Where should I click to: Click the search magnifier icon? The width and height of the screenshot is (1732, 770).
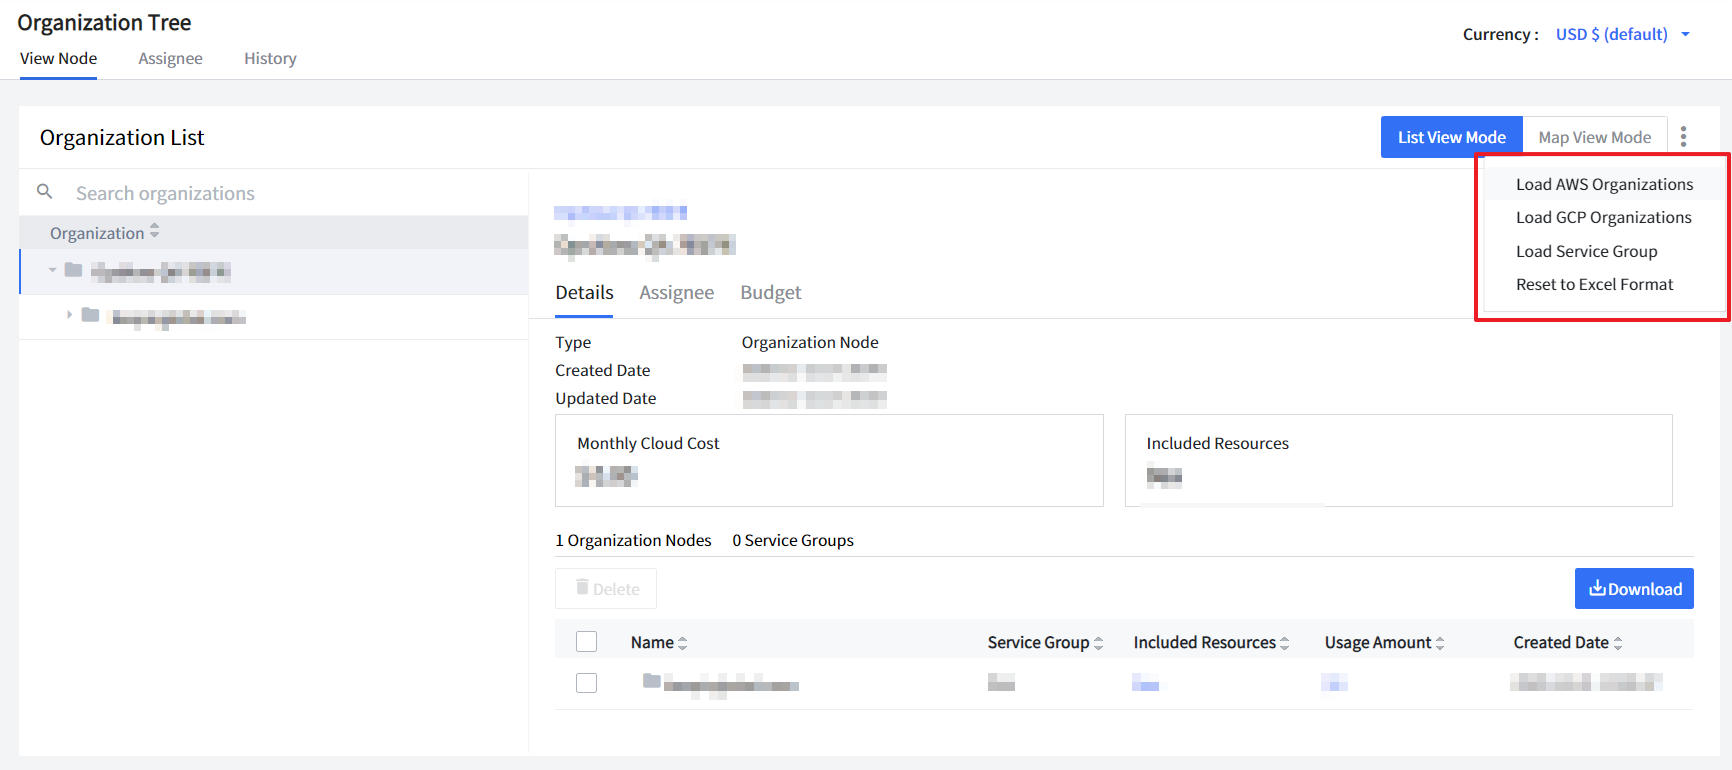tap(45, 192)
